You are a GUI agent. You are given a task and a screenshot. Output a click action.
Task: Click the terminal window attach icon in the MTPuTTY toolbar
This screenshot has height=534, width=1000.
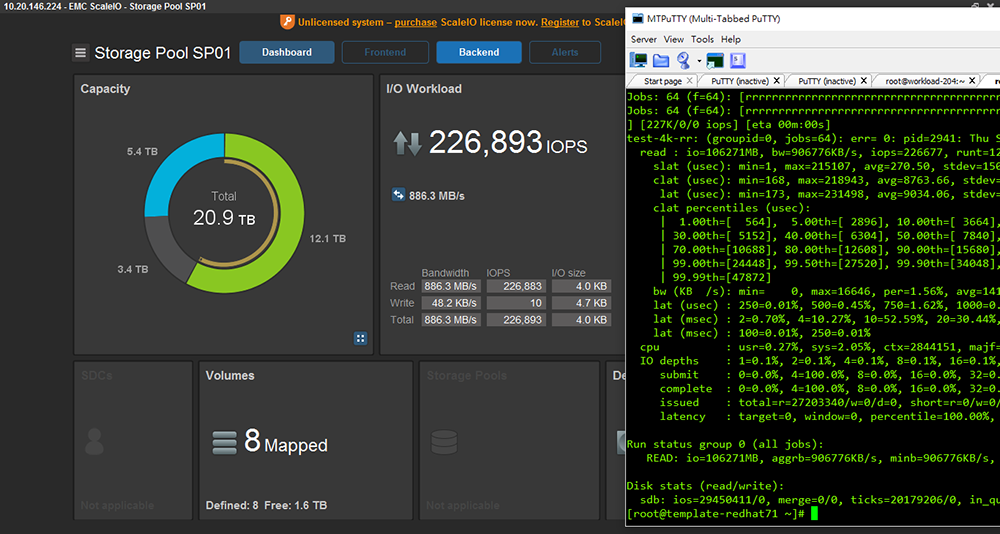pyautogui.click(x=715, y=61)
